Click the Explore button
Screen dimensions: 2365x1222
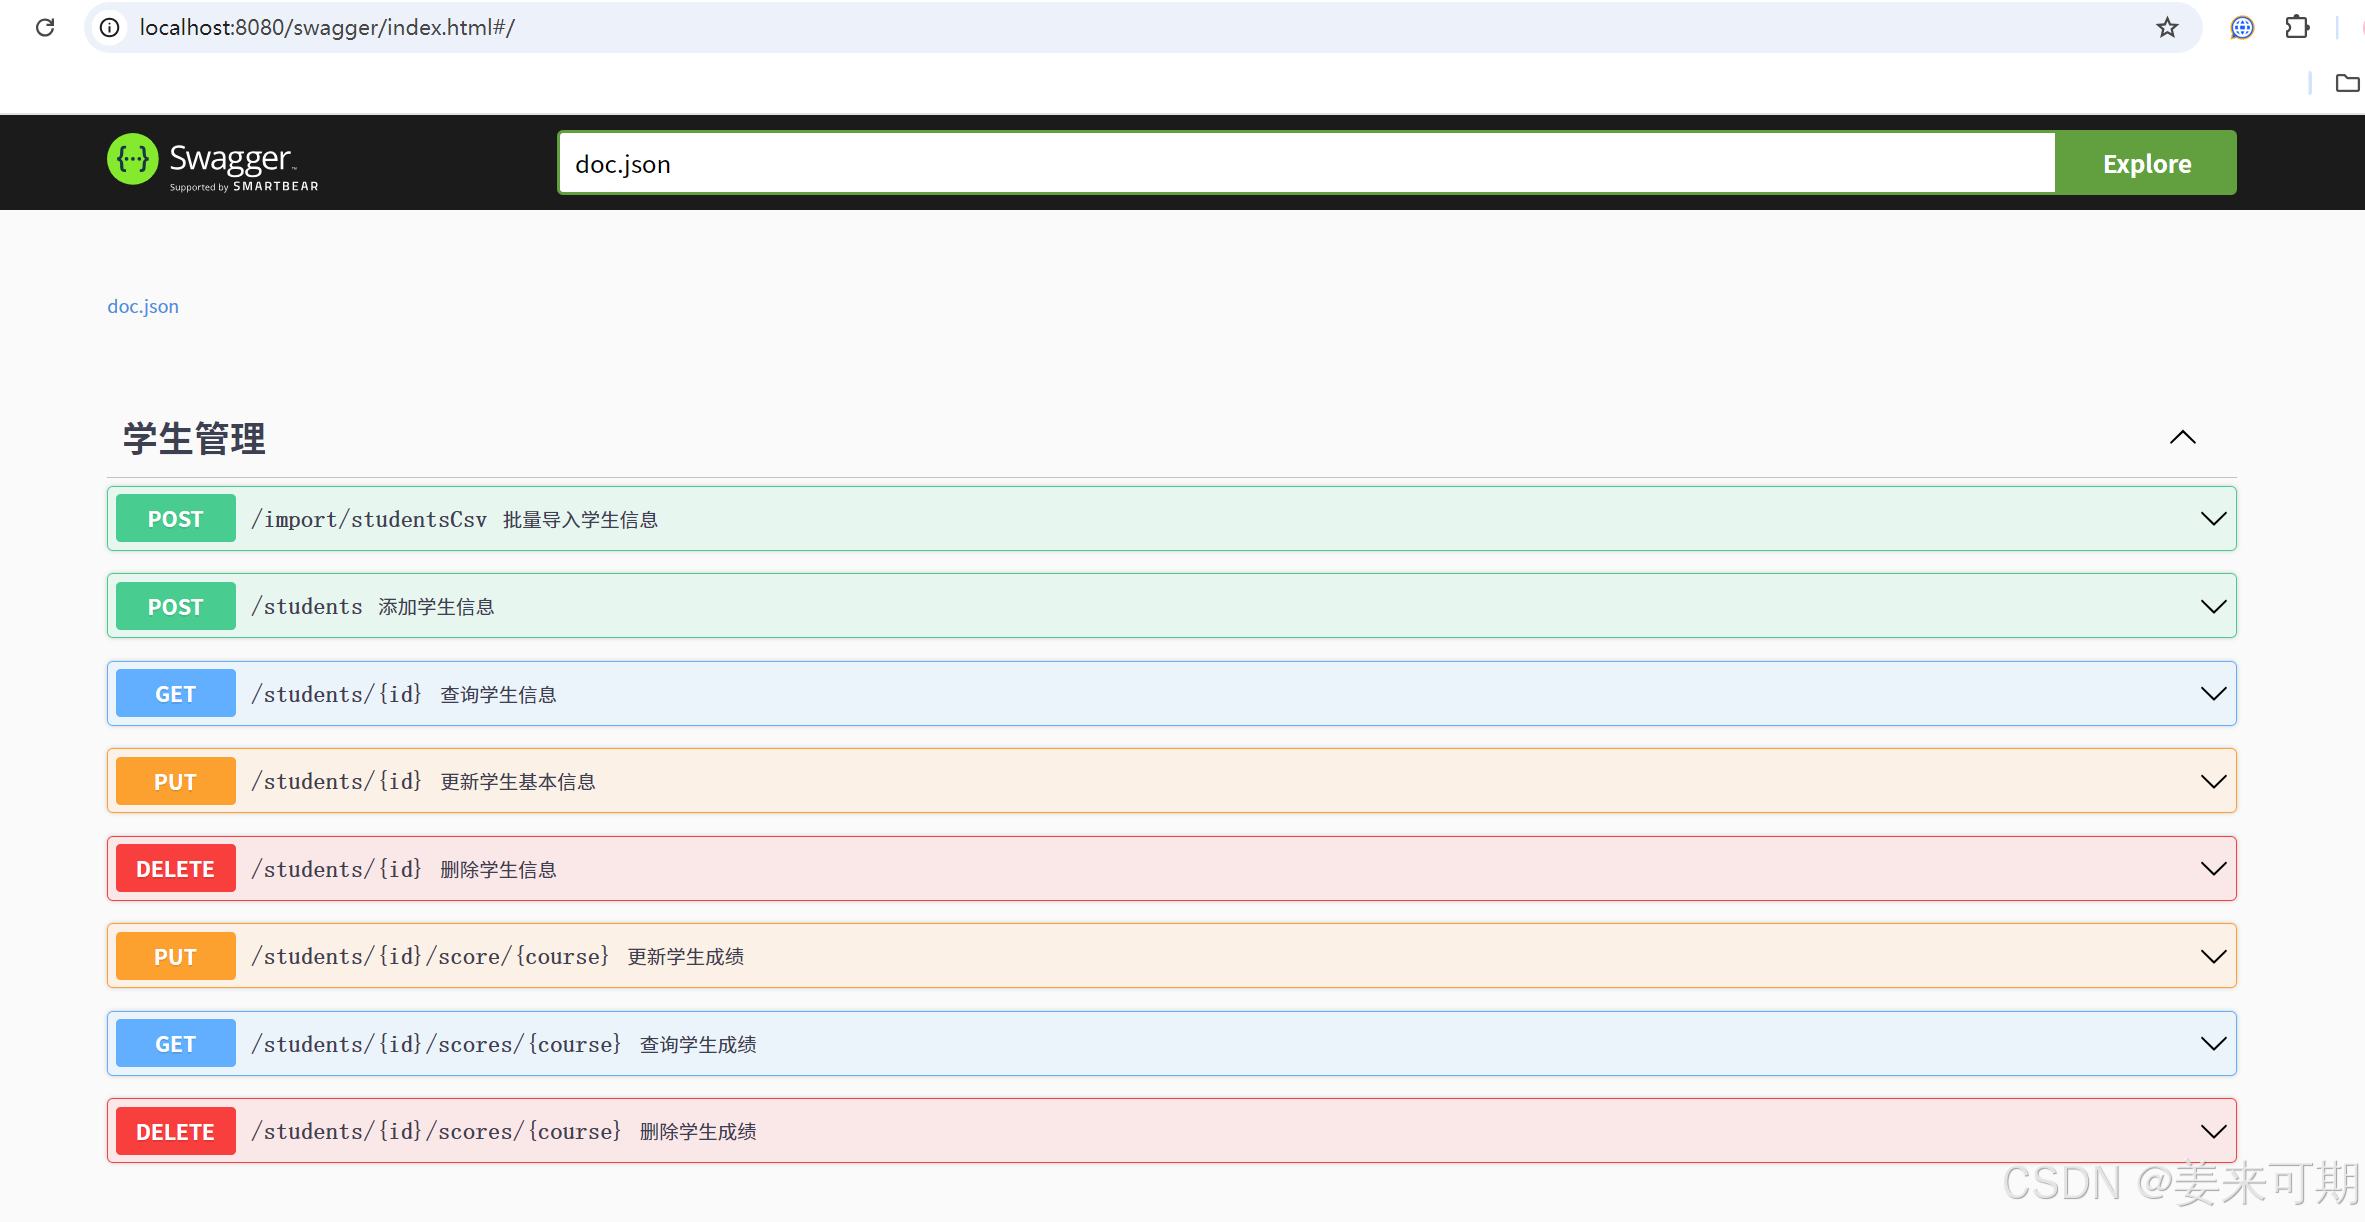[2146, 163]
